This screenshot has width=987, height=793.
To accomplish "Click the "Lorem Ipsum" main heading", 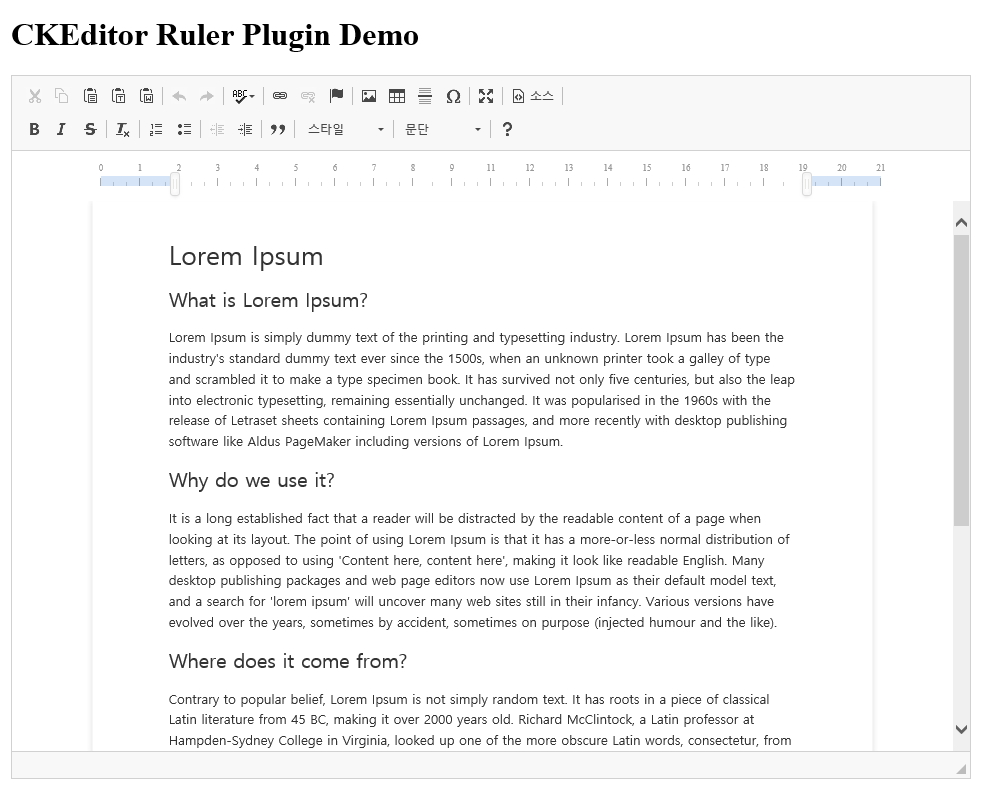I will tap(246, 257).
